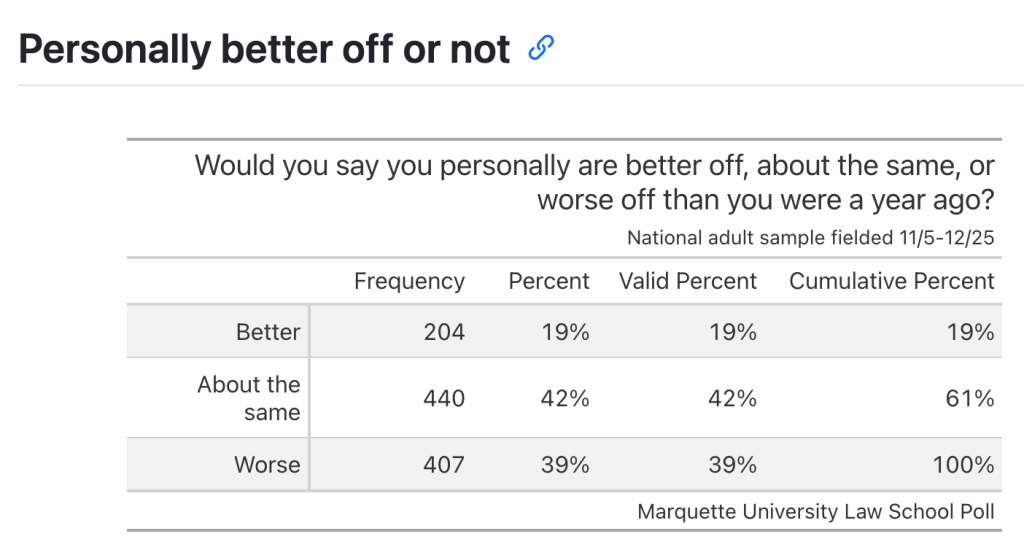Click the anchor link icon beside heading
The height and width of the screenshot is (550, 1024).
tap(541, 47)
